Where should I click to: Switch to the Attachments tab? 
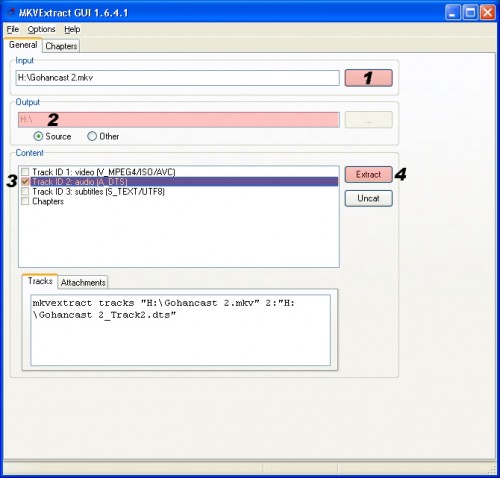tap(83, 283)
